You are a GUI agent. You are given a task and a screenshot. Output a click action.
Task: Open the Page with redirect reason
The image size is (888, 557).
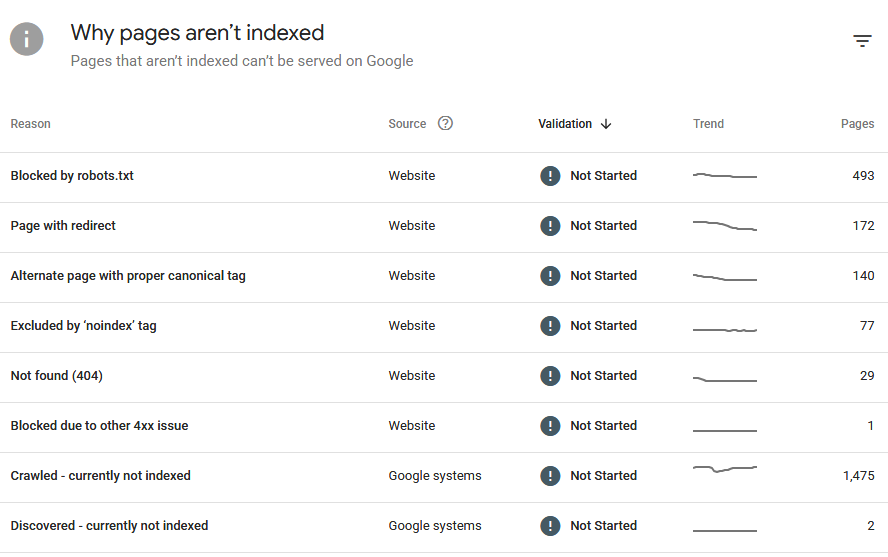coord(63,226)
